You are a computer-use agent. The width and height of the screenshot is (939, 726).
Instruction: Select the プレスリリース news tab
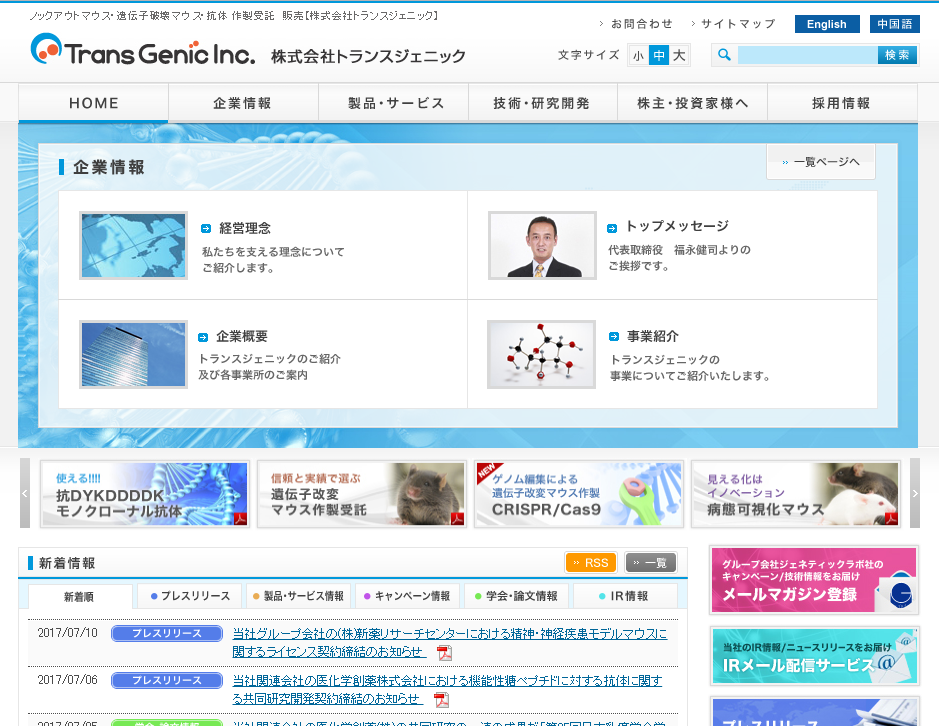click(x=189, y=596)
